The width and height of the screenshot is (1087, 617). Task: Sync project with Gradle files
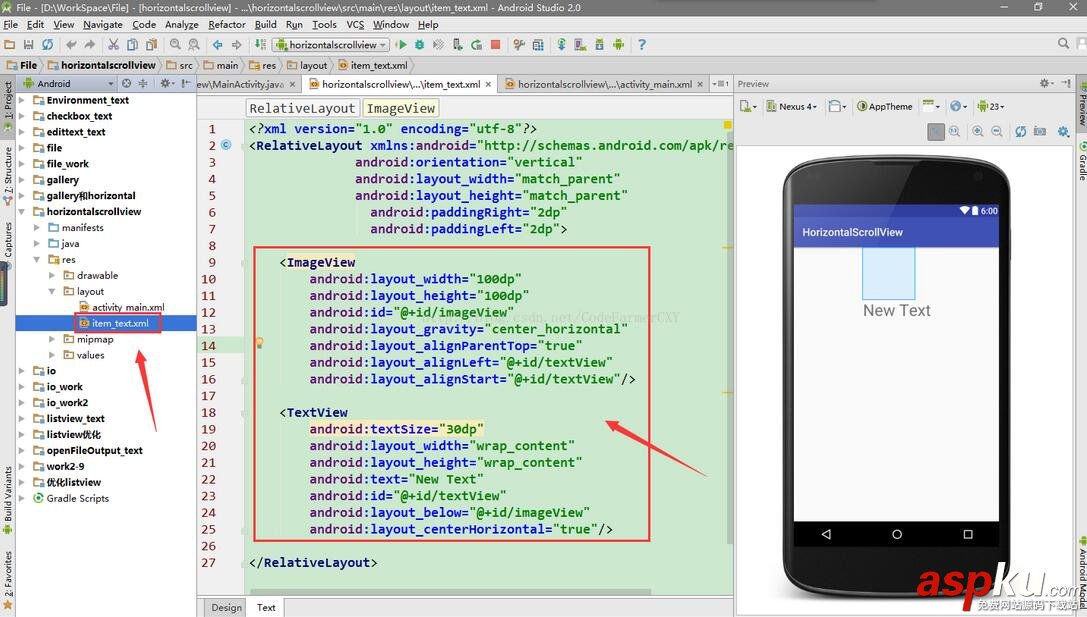[x=562, y=44]
